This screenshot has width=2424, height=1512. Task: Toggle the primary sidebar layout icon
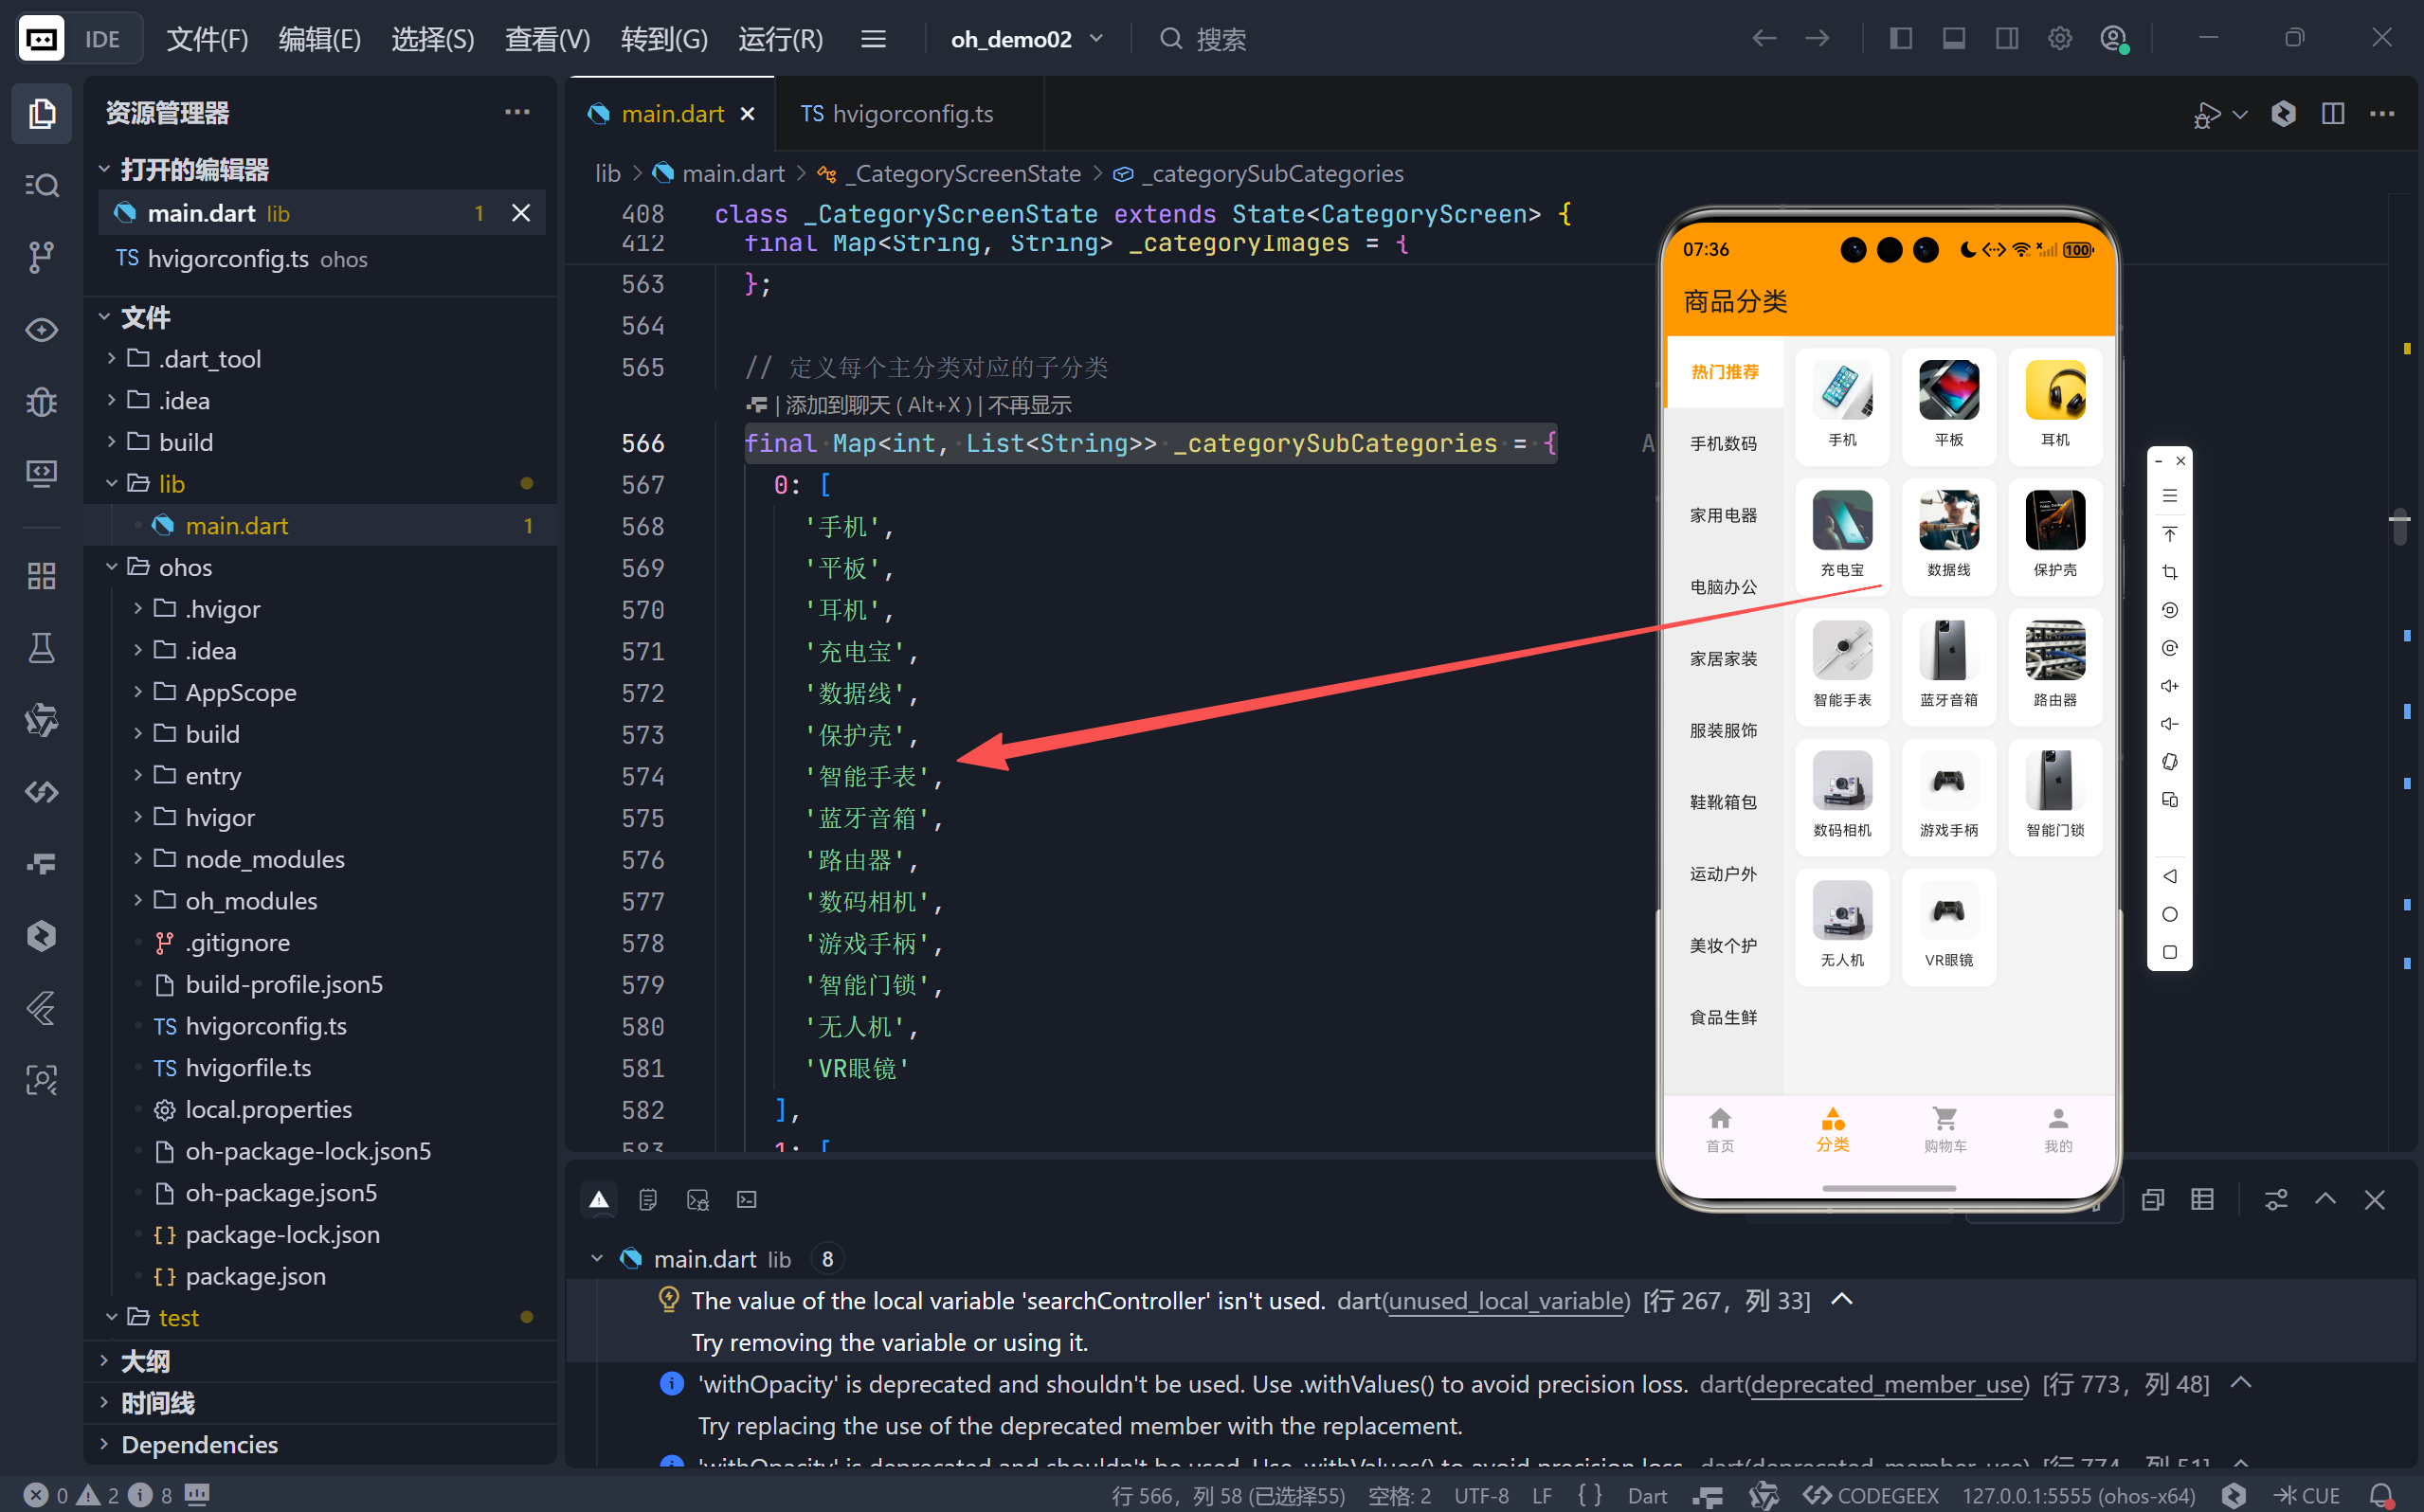tap(1901, 39)
